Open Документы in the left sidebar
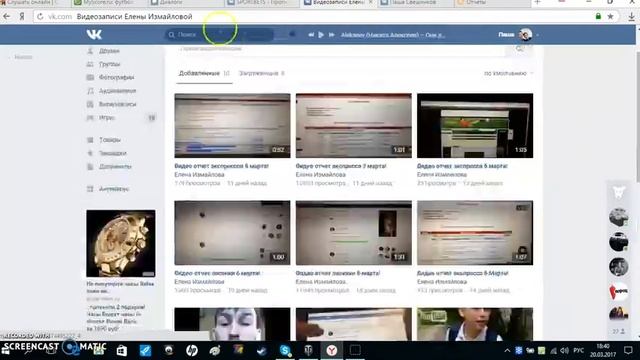The height and width of the screenshot is (360, 640). 115,167
